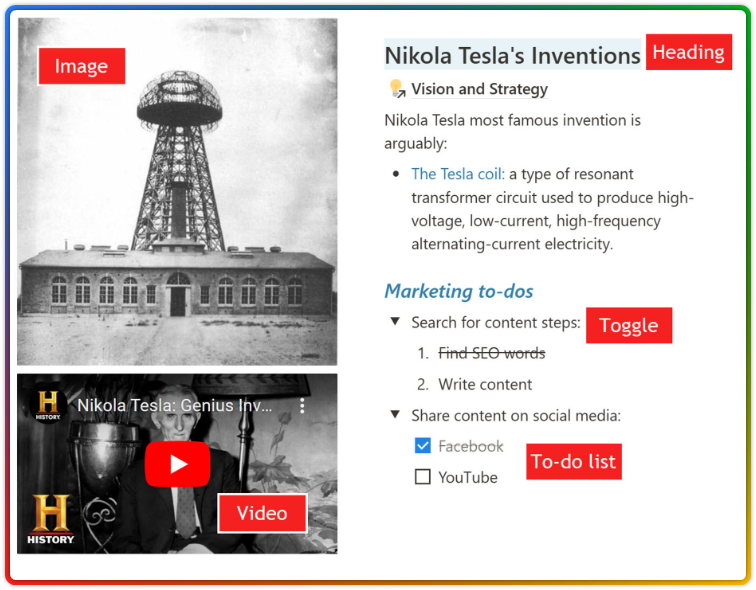Image resolution: width=756 pixels, height=590 pixels.
Task: Click the red Heading annotation label
Action: (x=688, y=52)
